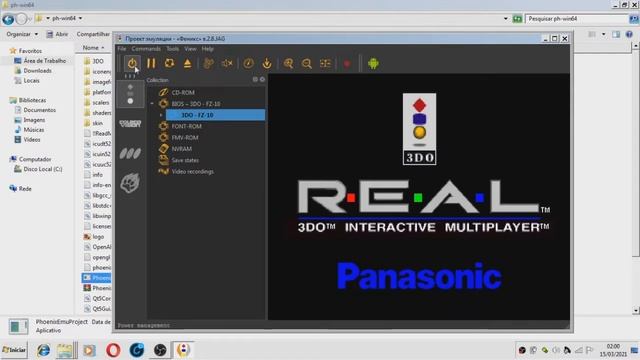This screenshot has height=360, width=640.
Task: Start recording with the red record button
Action: 347,64
